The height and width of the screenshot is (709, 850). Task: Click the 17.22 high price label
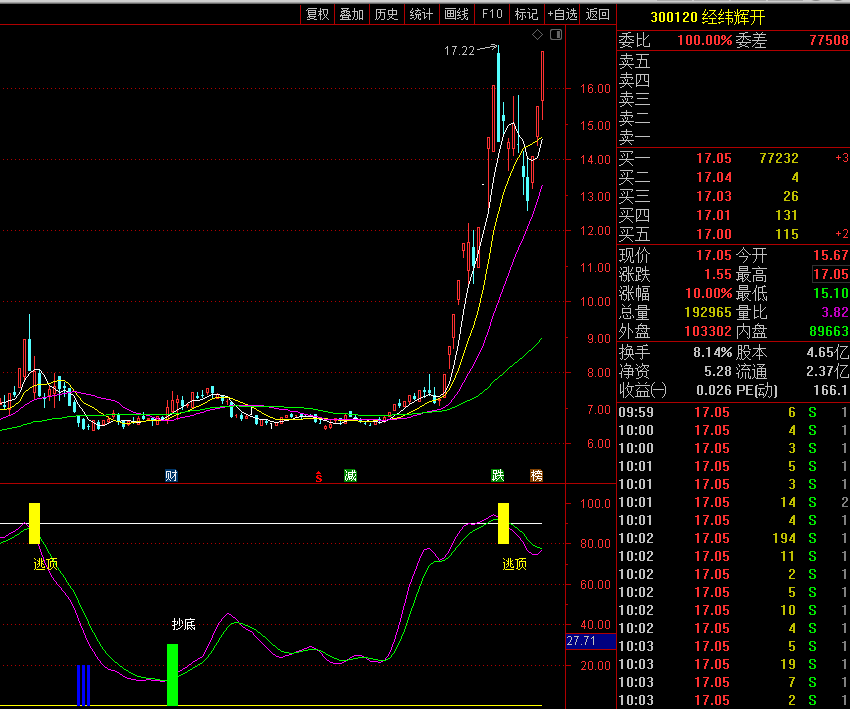pos(459,51)
